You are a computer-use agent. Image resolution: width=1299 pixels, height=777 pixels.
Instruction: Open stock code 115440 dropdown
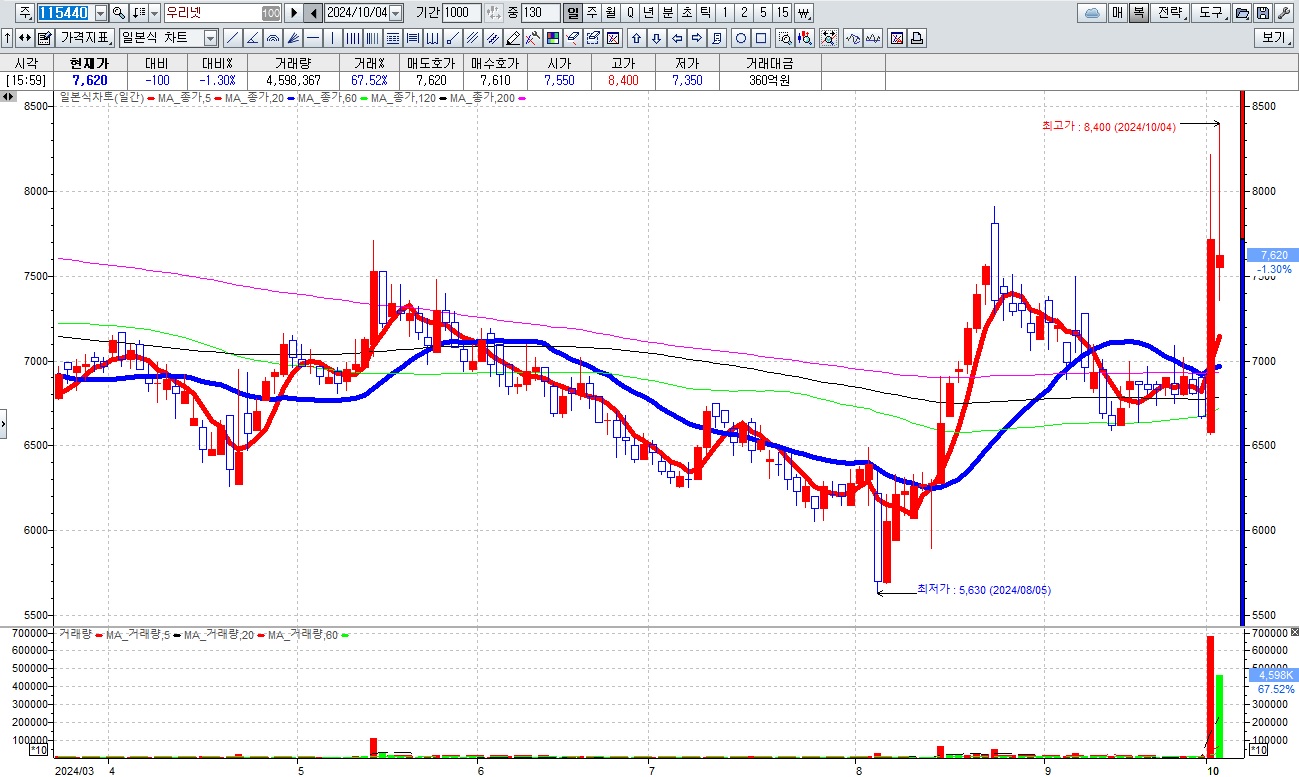[x=101, y=13]
